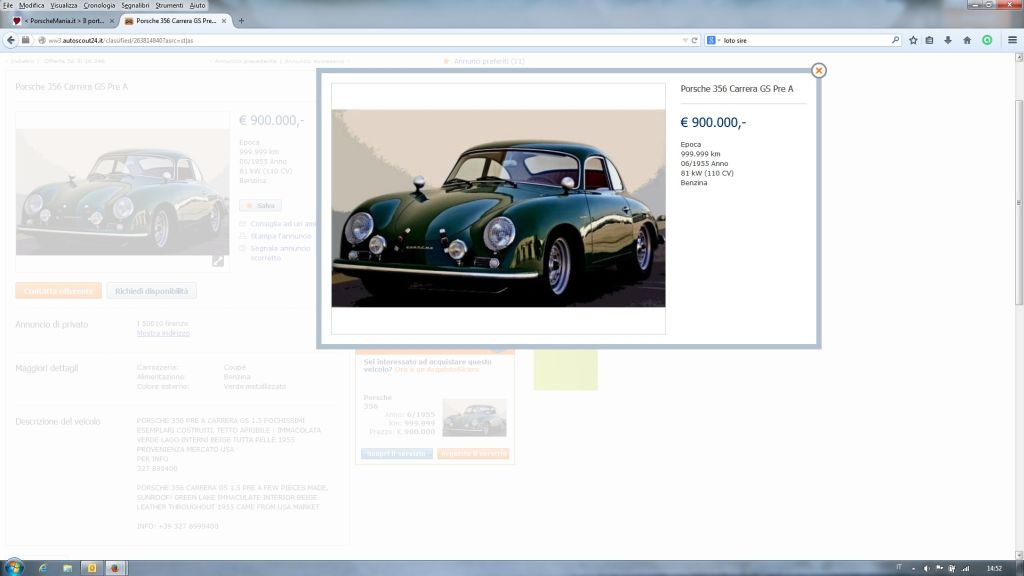Click the page vertical scrollbar
1024x576 pixels.
point(1019,202)
